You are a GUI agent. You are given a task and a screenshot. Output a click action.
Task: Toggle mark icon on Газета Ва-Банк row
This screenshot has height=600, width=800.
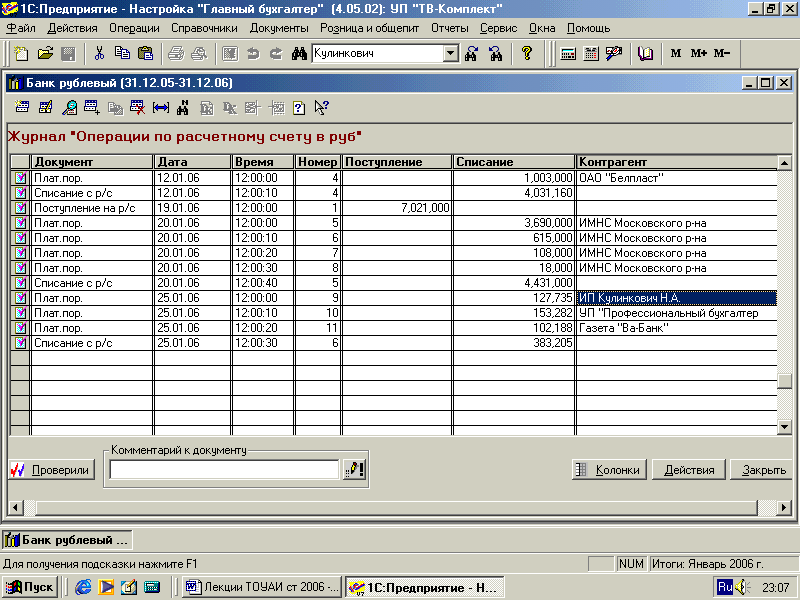click(x=20, y=328)
